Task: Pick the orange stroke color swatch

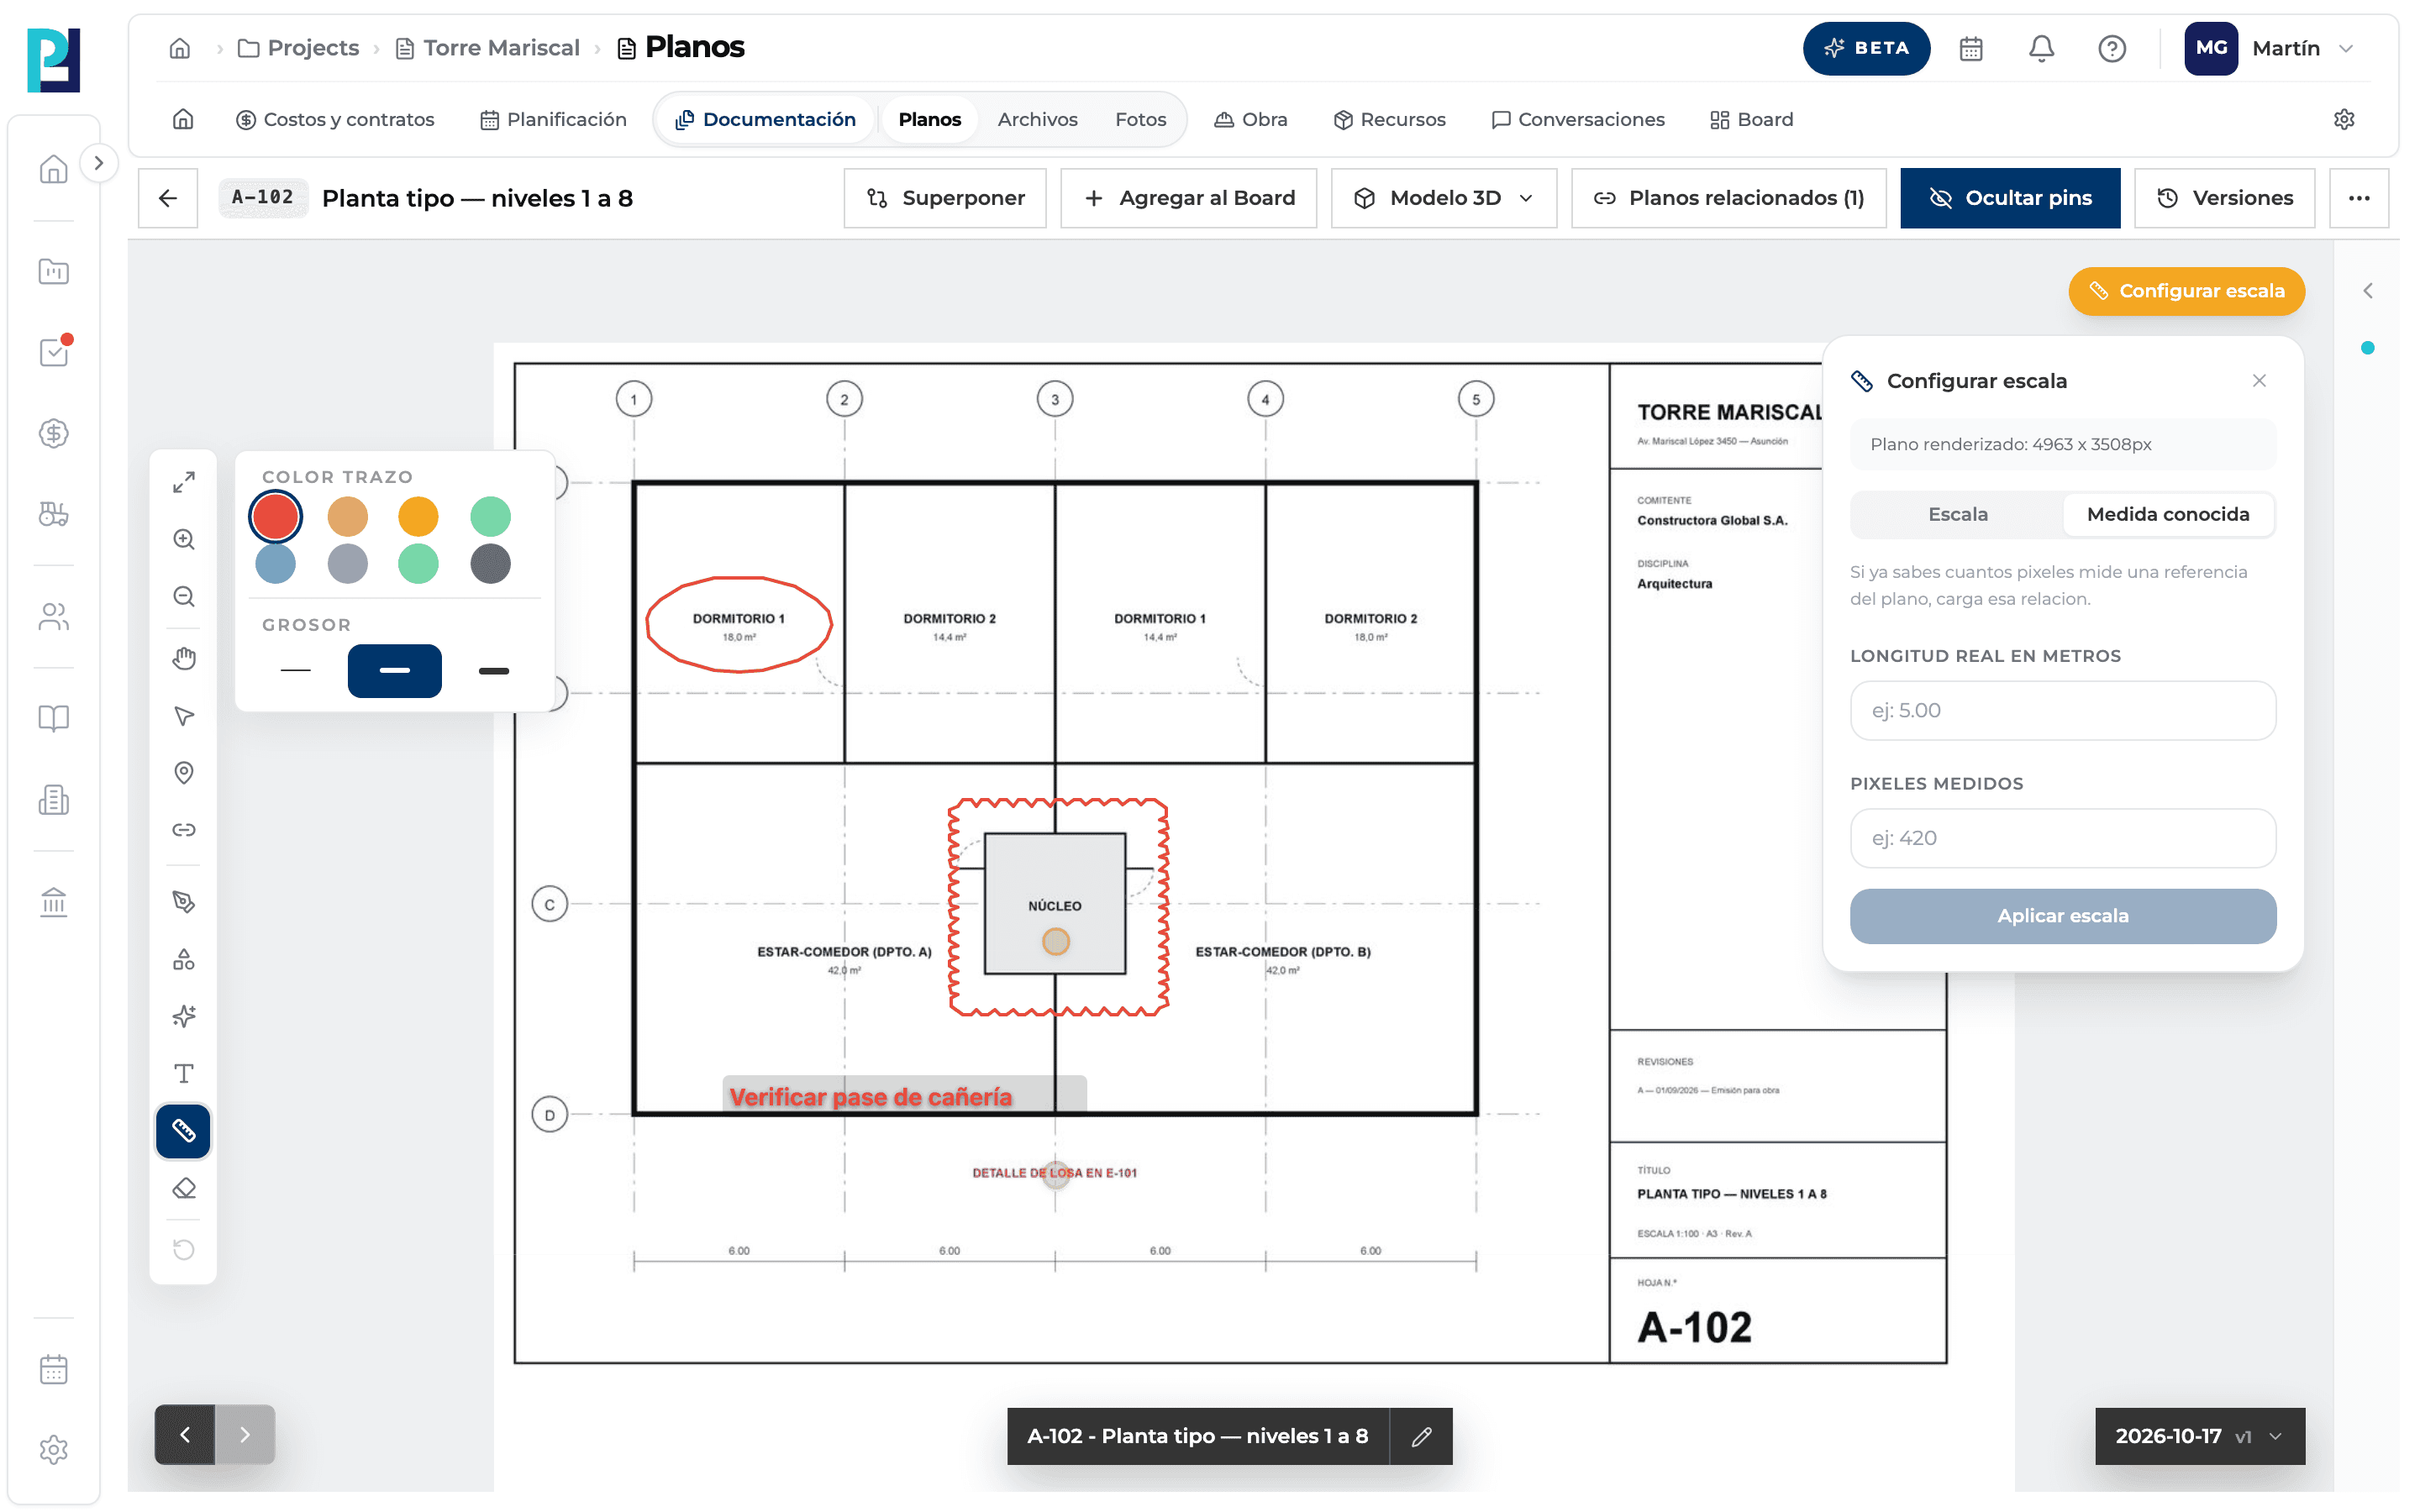Action: [x=418, y=517]
